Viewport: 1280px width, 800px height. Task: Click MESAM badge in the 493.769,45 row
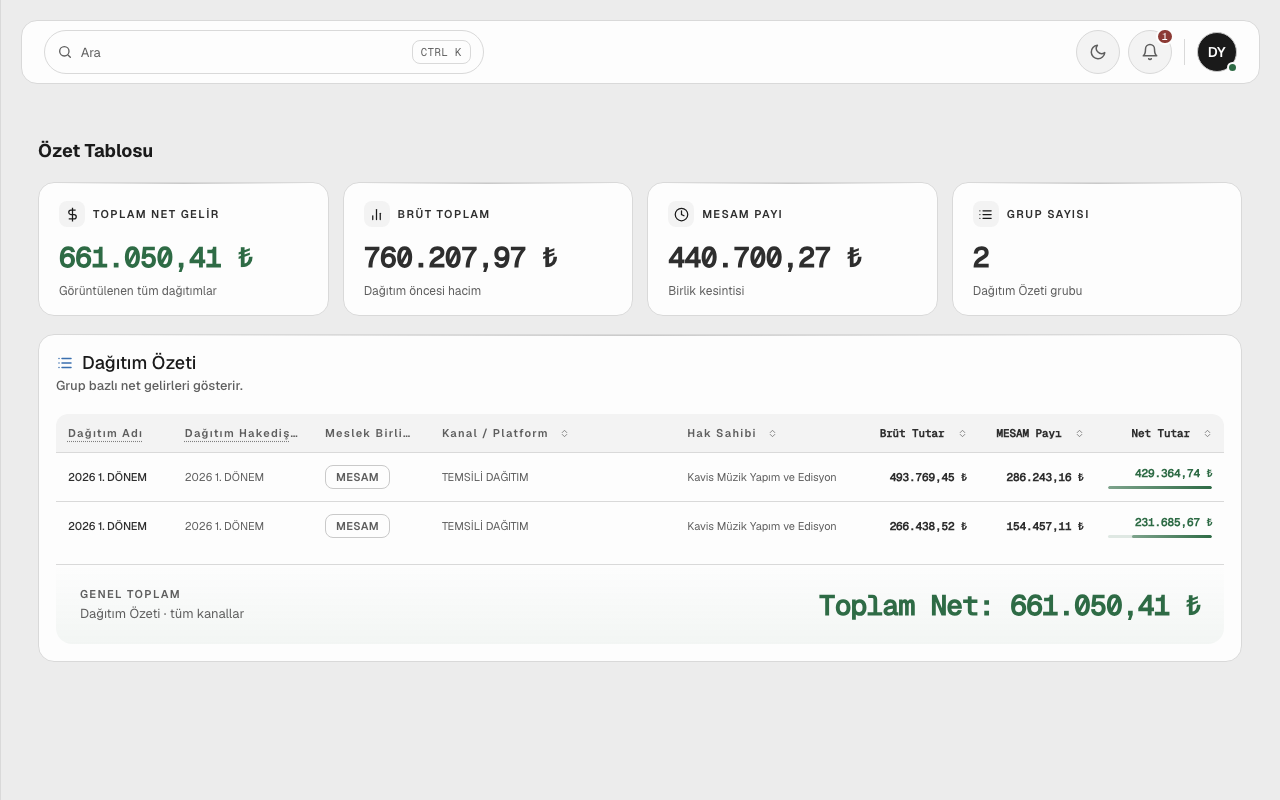357,477
